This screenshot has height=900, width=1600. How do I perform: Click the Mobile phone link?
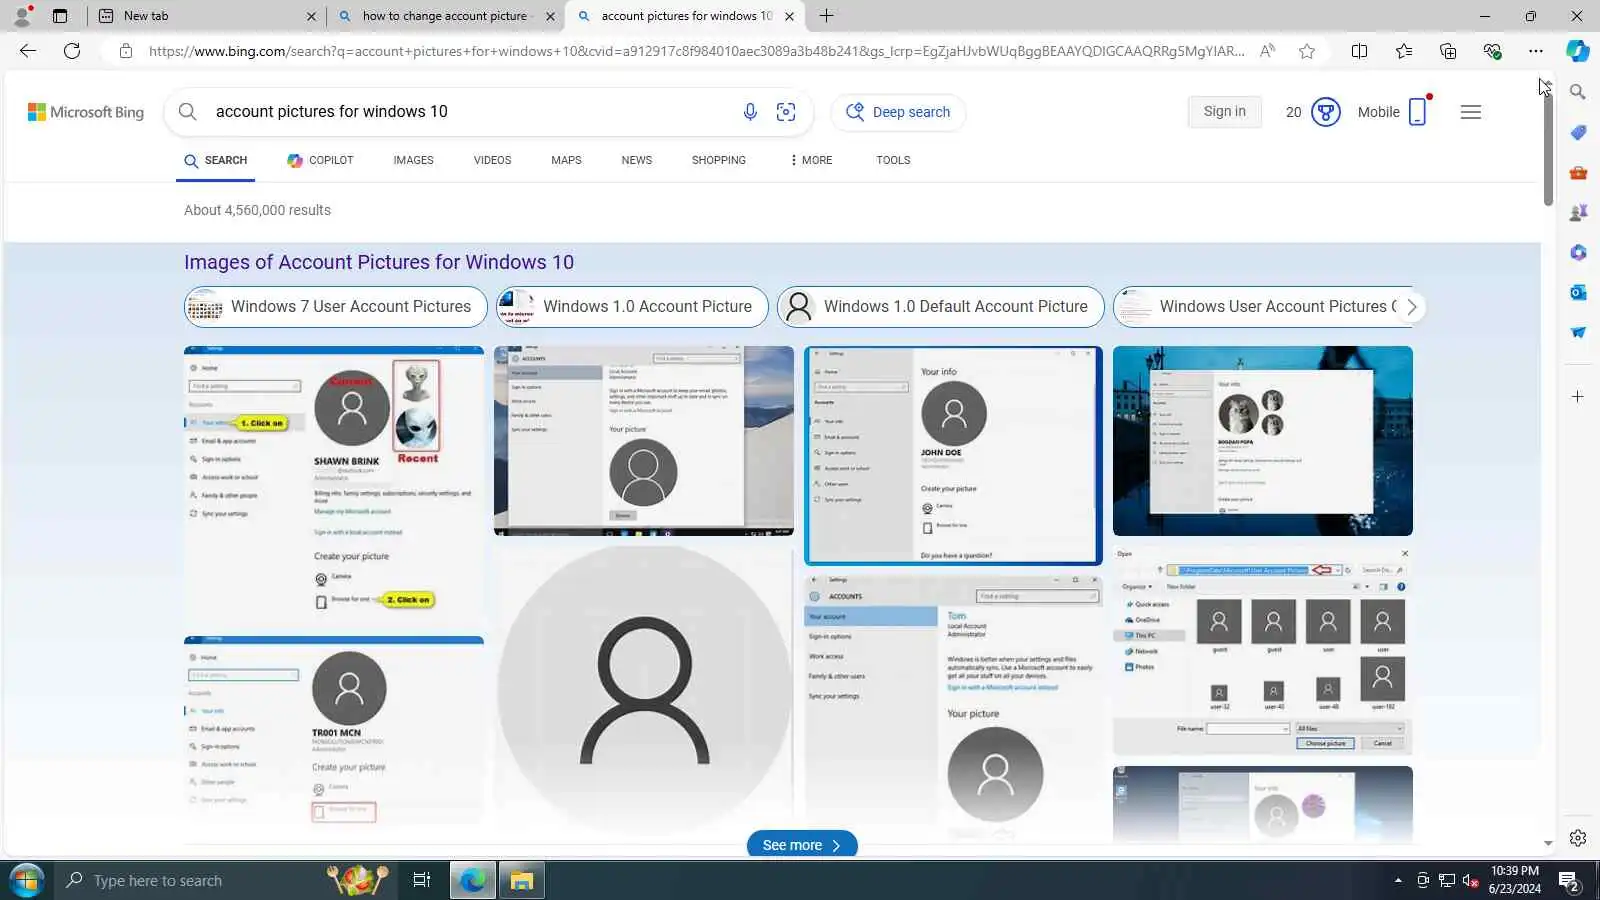coord(1392,112)
